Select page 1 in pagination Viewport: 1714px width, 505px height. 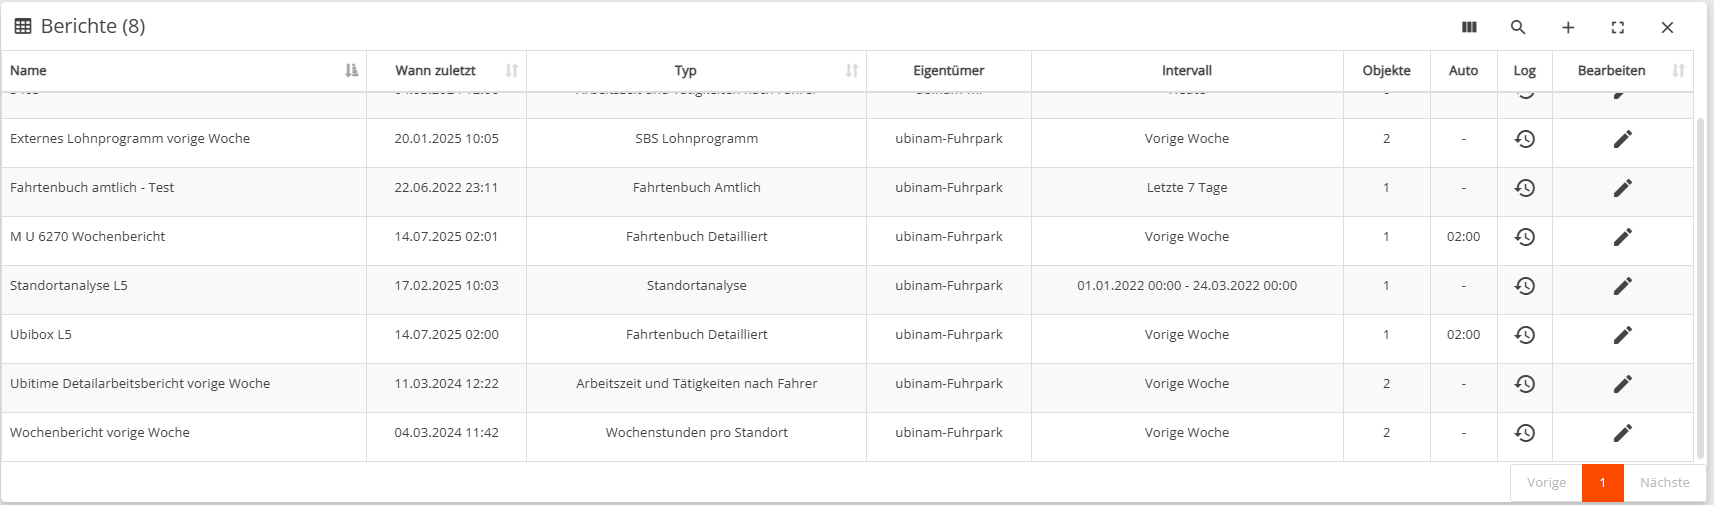(1602, 482)
